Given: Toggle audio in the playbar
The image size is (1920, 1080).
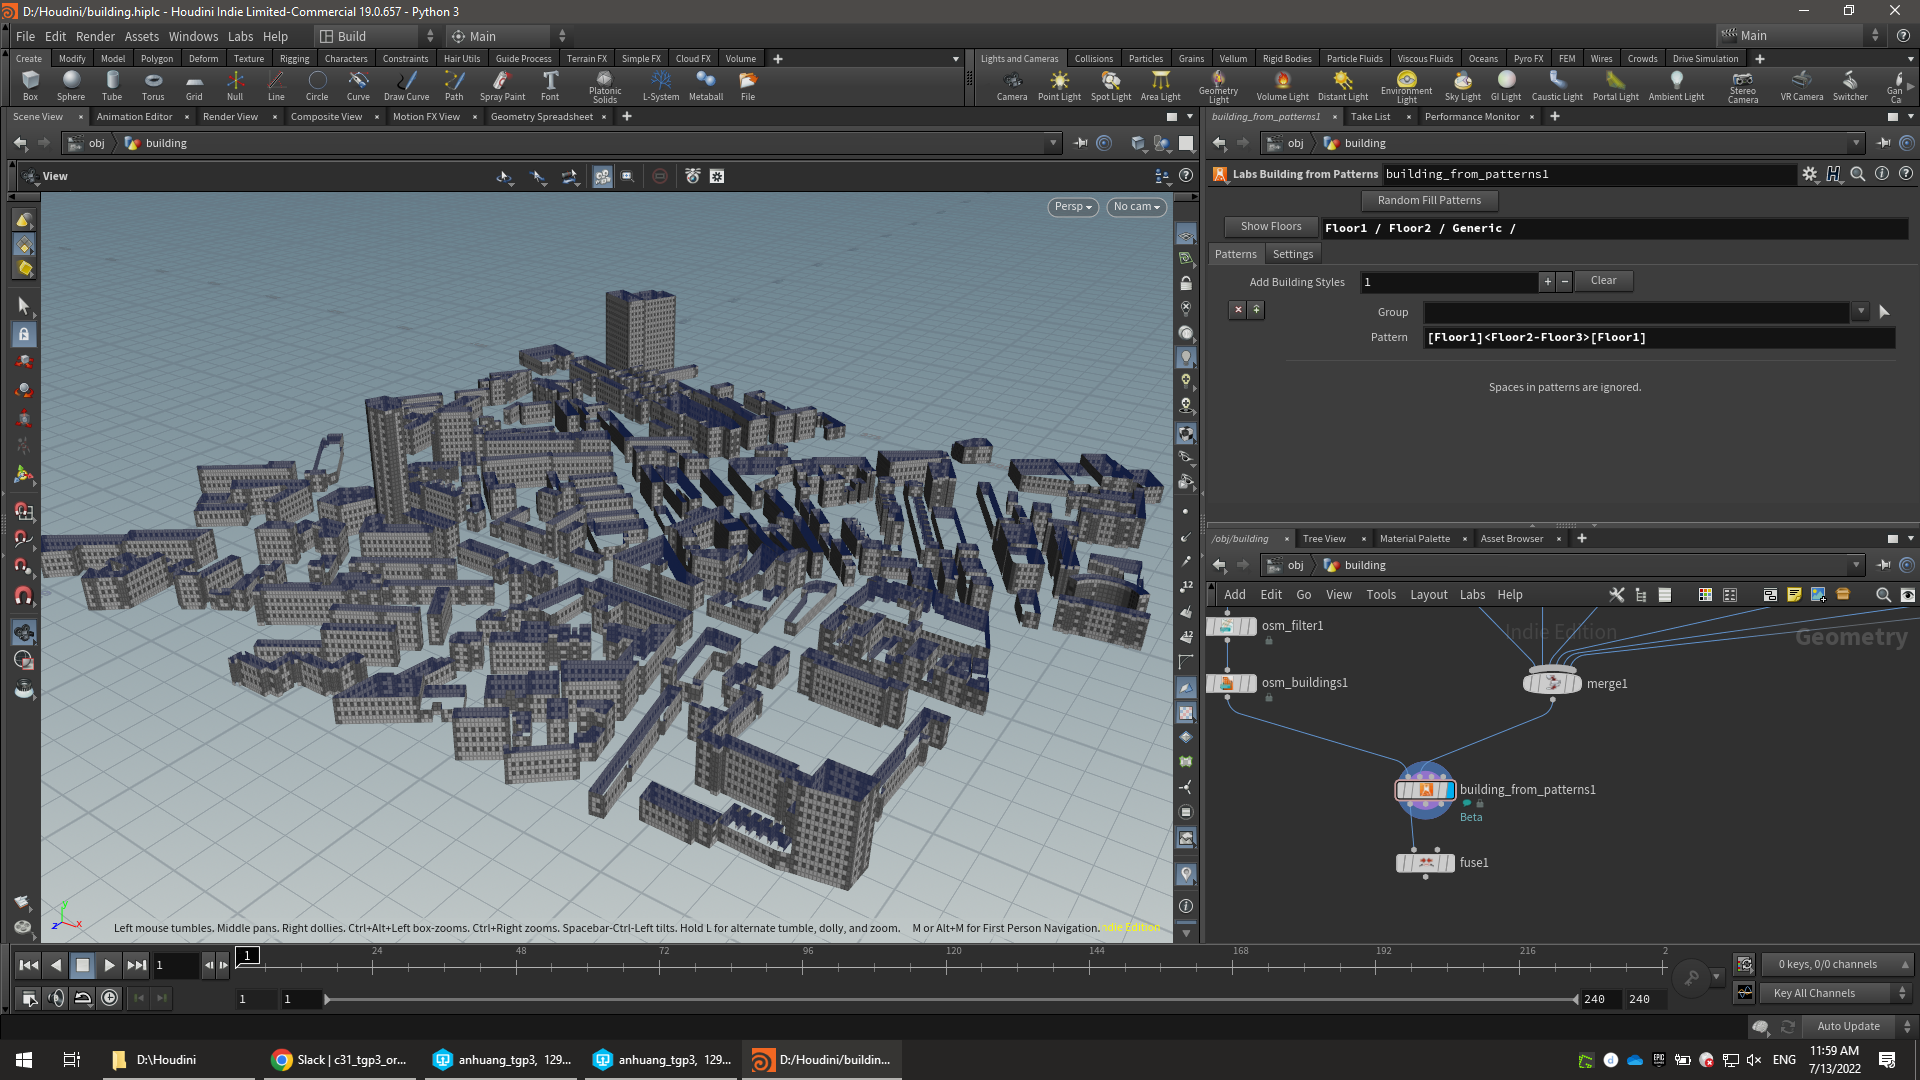Looking at the screenshot, I should pyautogui.click(x=56, y=998).
